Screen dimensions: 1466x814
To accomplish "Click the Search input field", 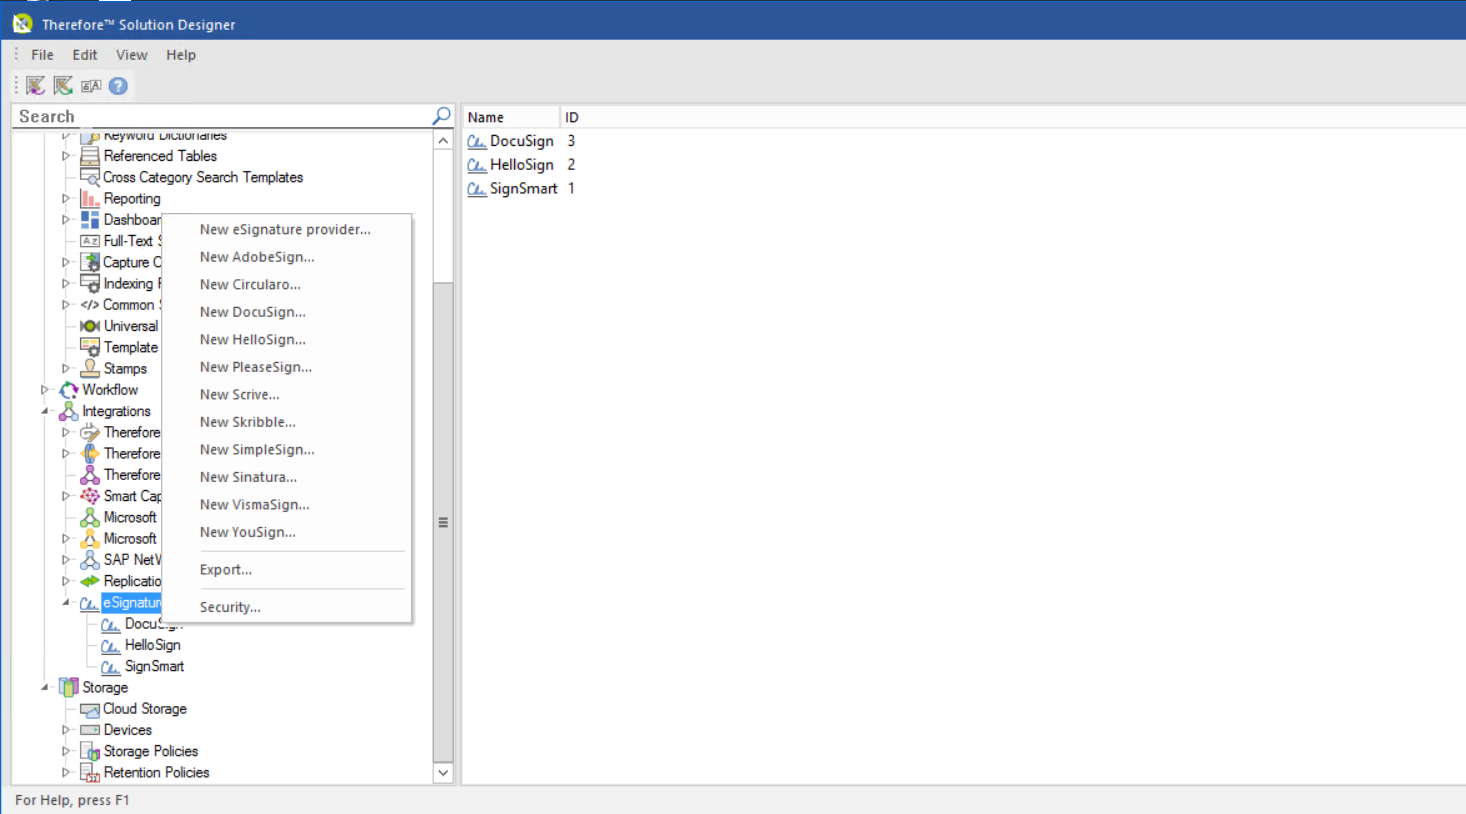I will pyautogui.click(x=222, y=116).
